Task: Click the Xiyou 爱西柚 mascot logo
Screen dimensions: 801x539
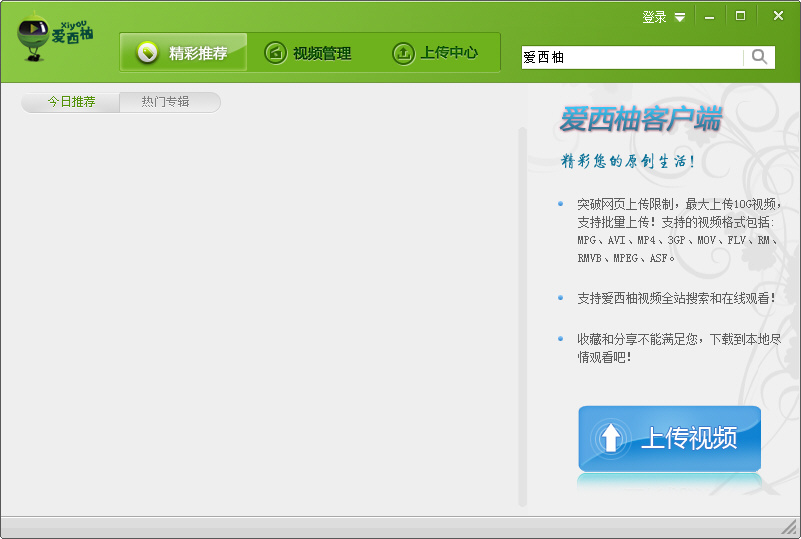Action: (55, 37)
